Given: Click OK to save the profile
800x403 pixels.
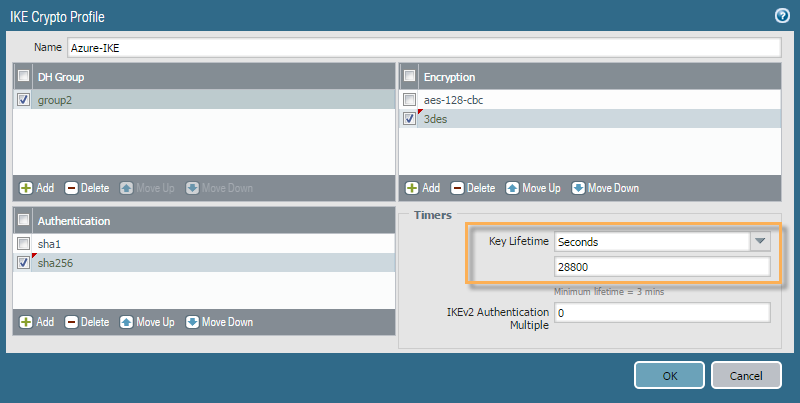Looking at the screenshot, I should pyautogui.click(x=669, y=375).
